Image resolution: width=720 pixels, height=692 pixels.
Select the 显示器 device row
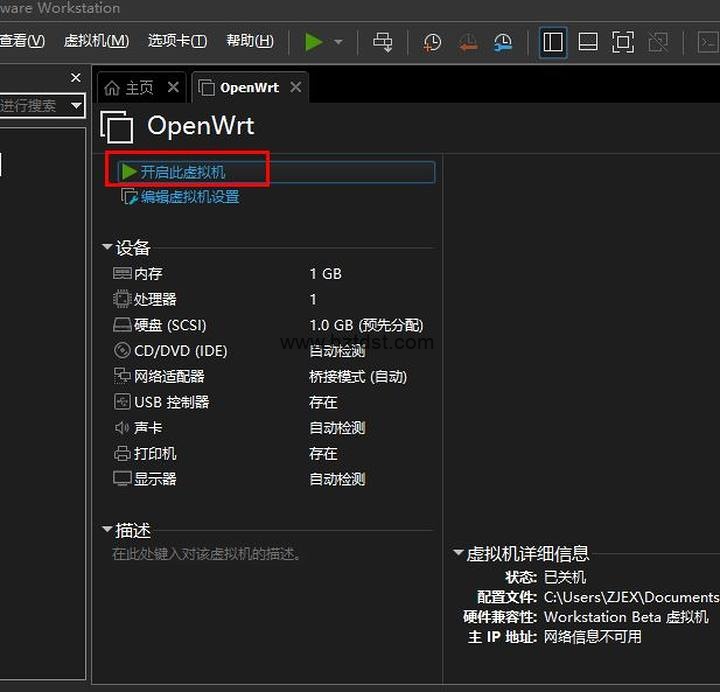(271, 479)
